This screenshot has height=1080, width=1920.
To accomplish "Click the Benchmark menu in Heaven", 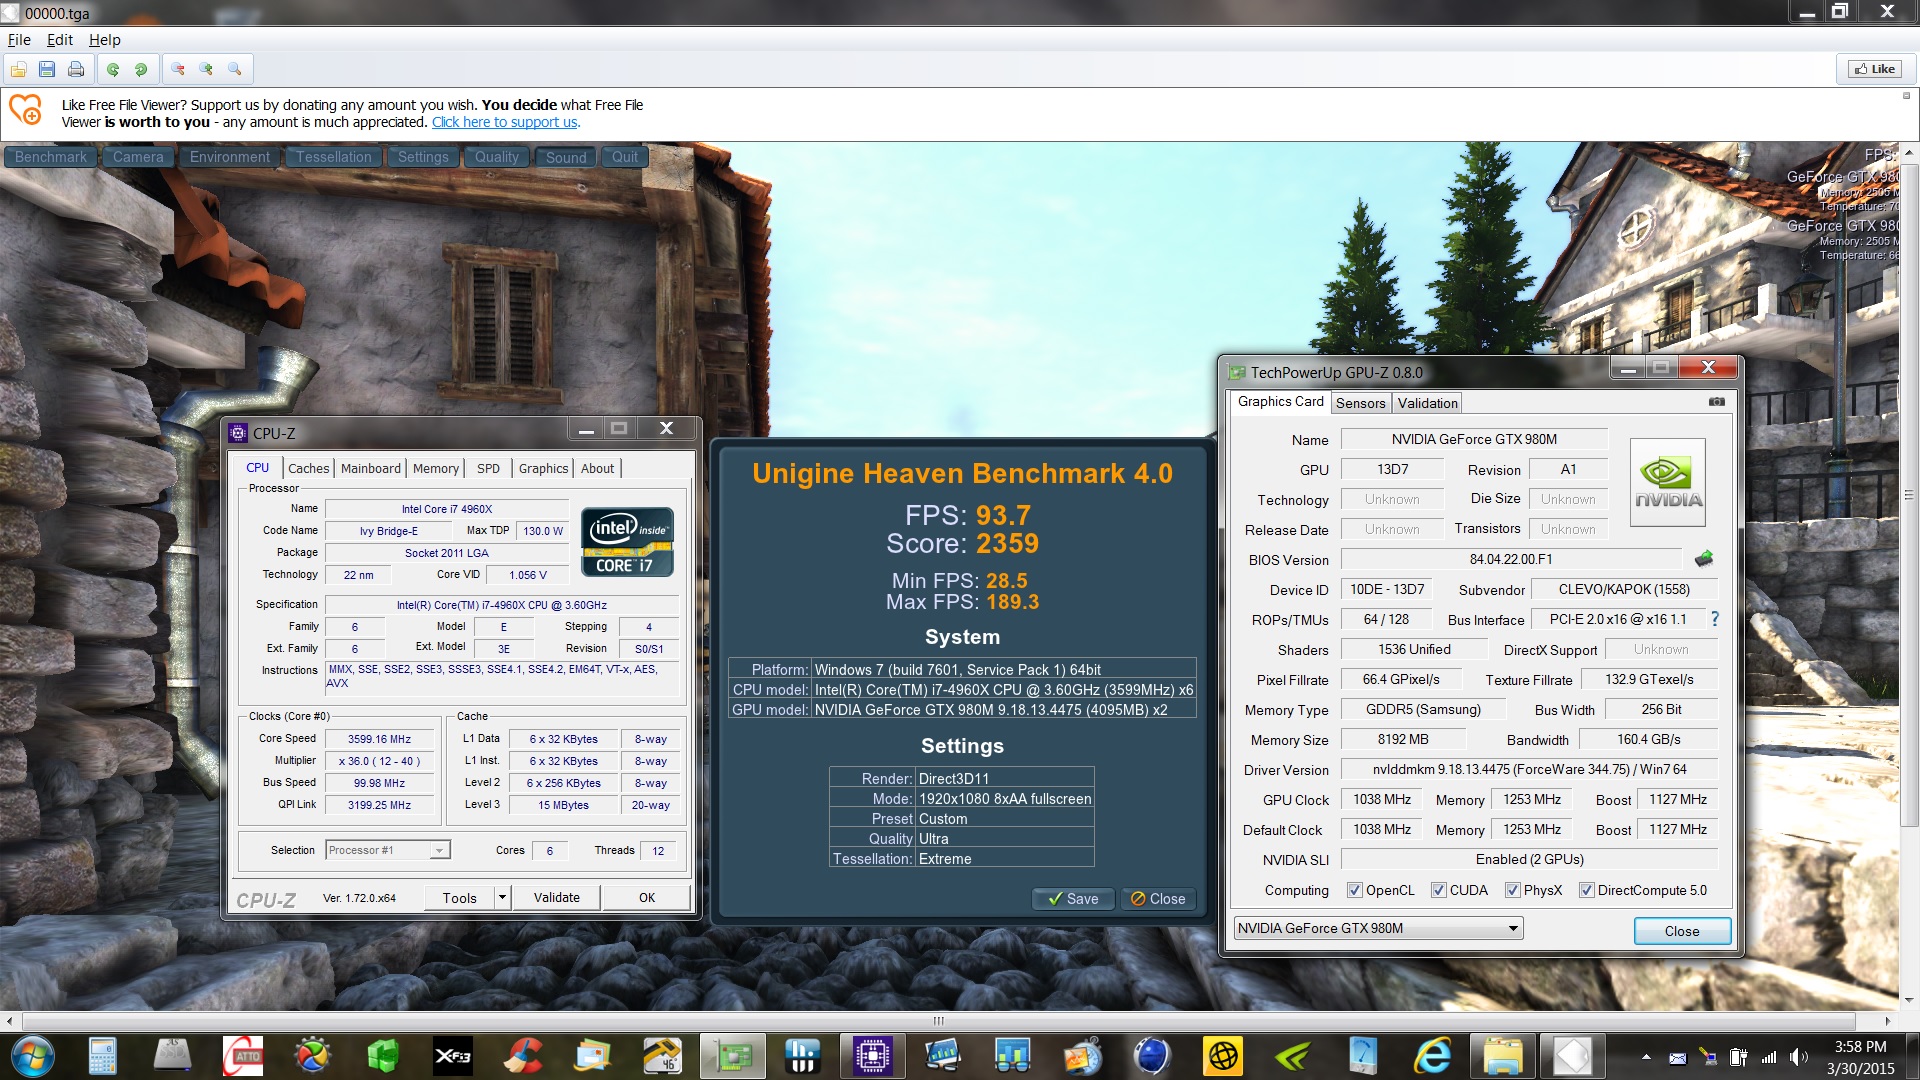I will point(51,157).
